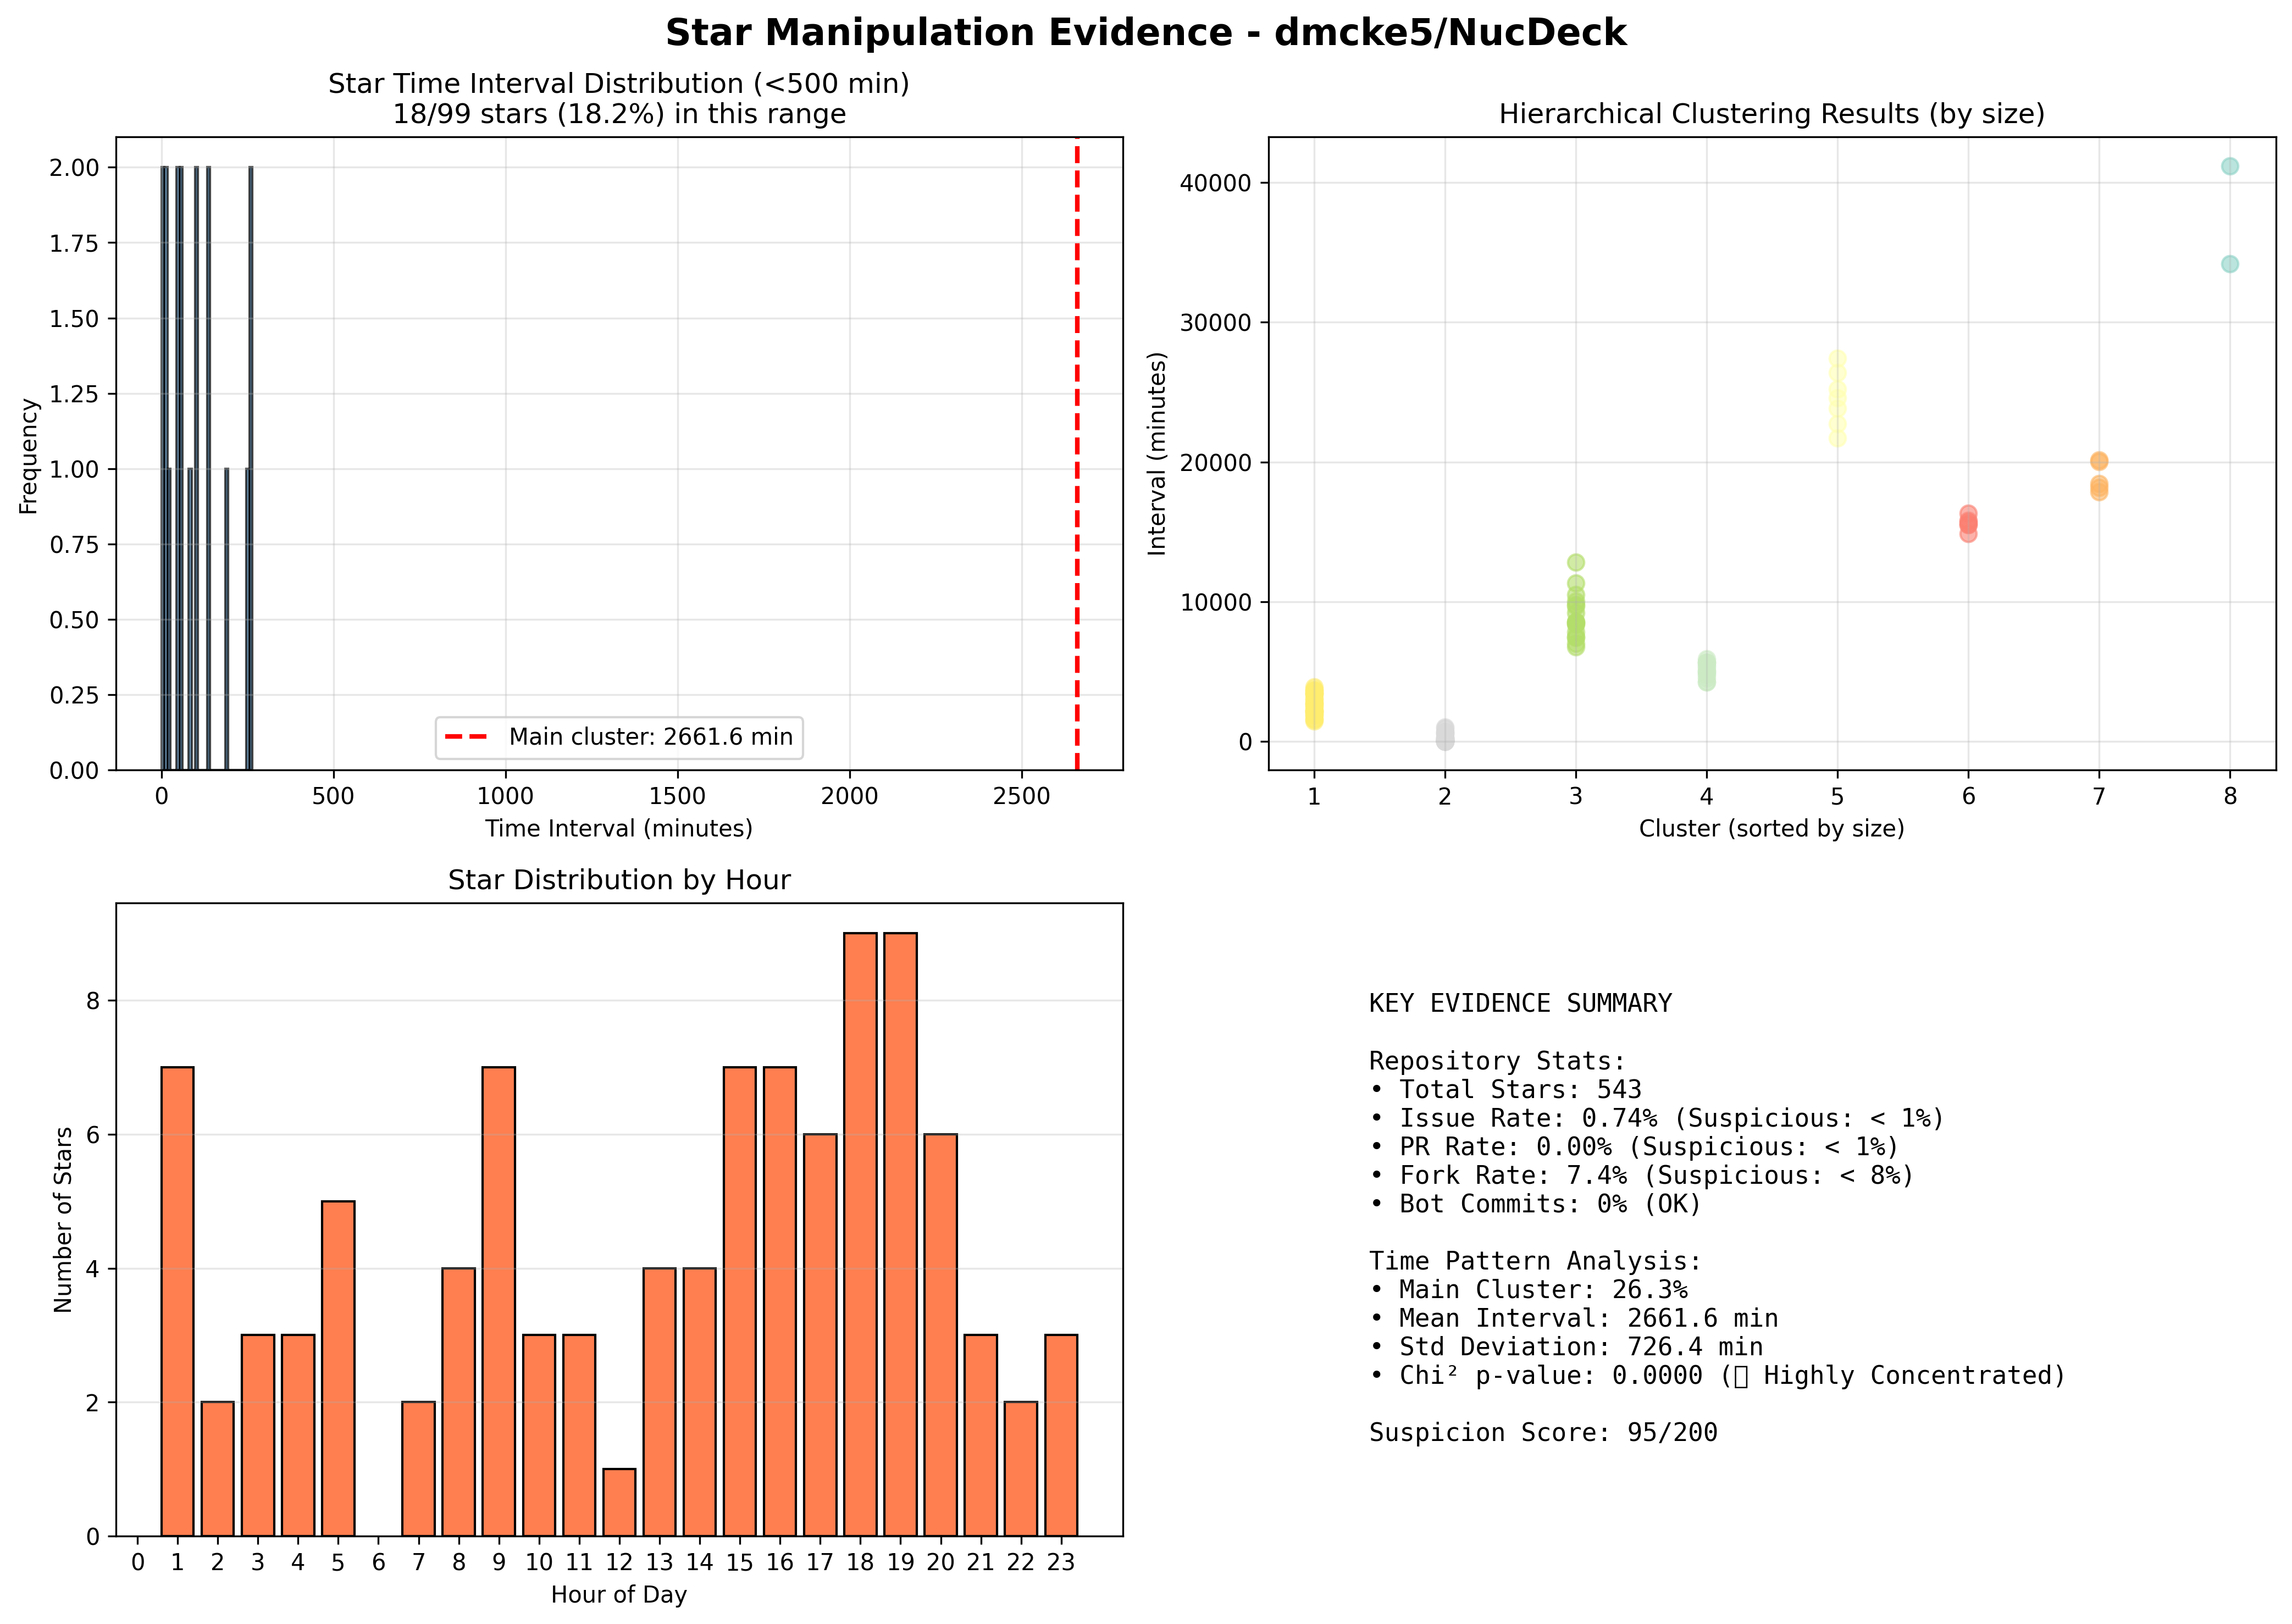Click the '2500' tick on the time interval axis
The width and height of the screenshot is (2292, 1624).
click(1021, 796)
